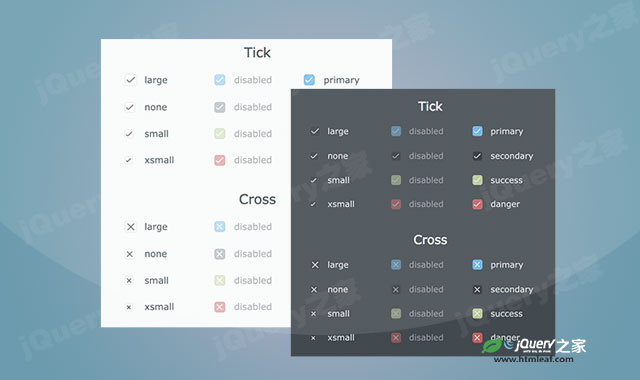Toggle the small cross checkbox in dark panel
The image size is (640, 380).
point(313,313)
